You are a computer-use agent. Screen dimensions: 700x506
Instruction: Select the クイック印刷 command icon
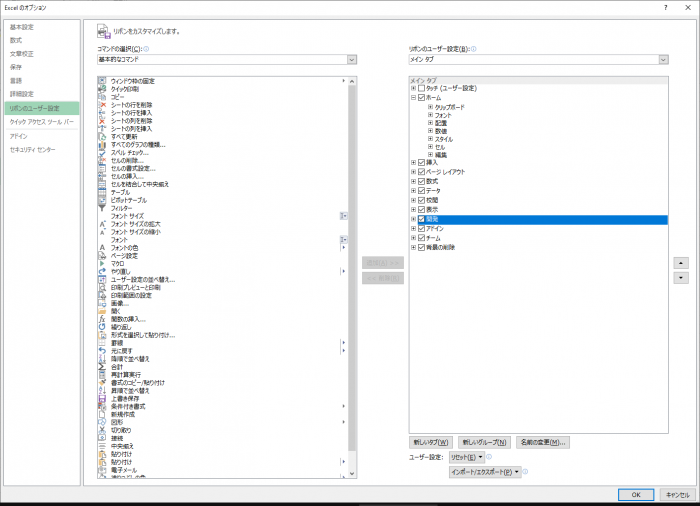click(103, 88)
